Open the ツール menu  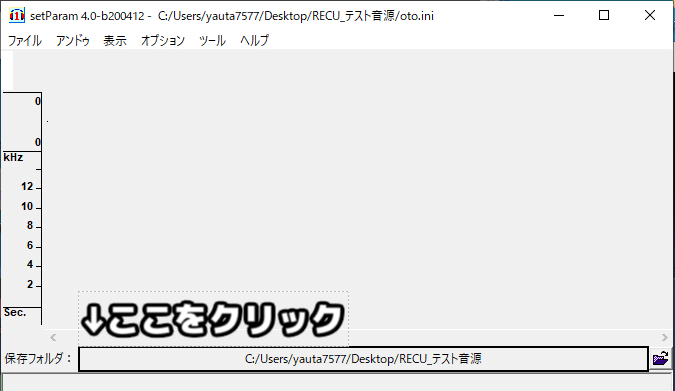(x=212, y=40)
